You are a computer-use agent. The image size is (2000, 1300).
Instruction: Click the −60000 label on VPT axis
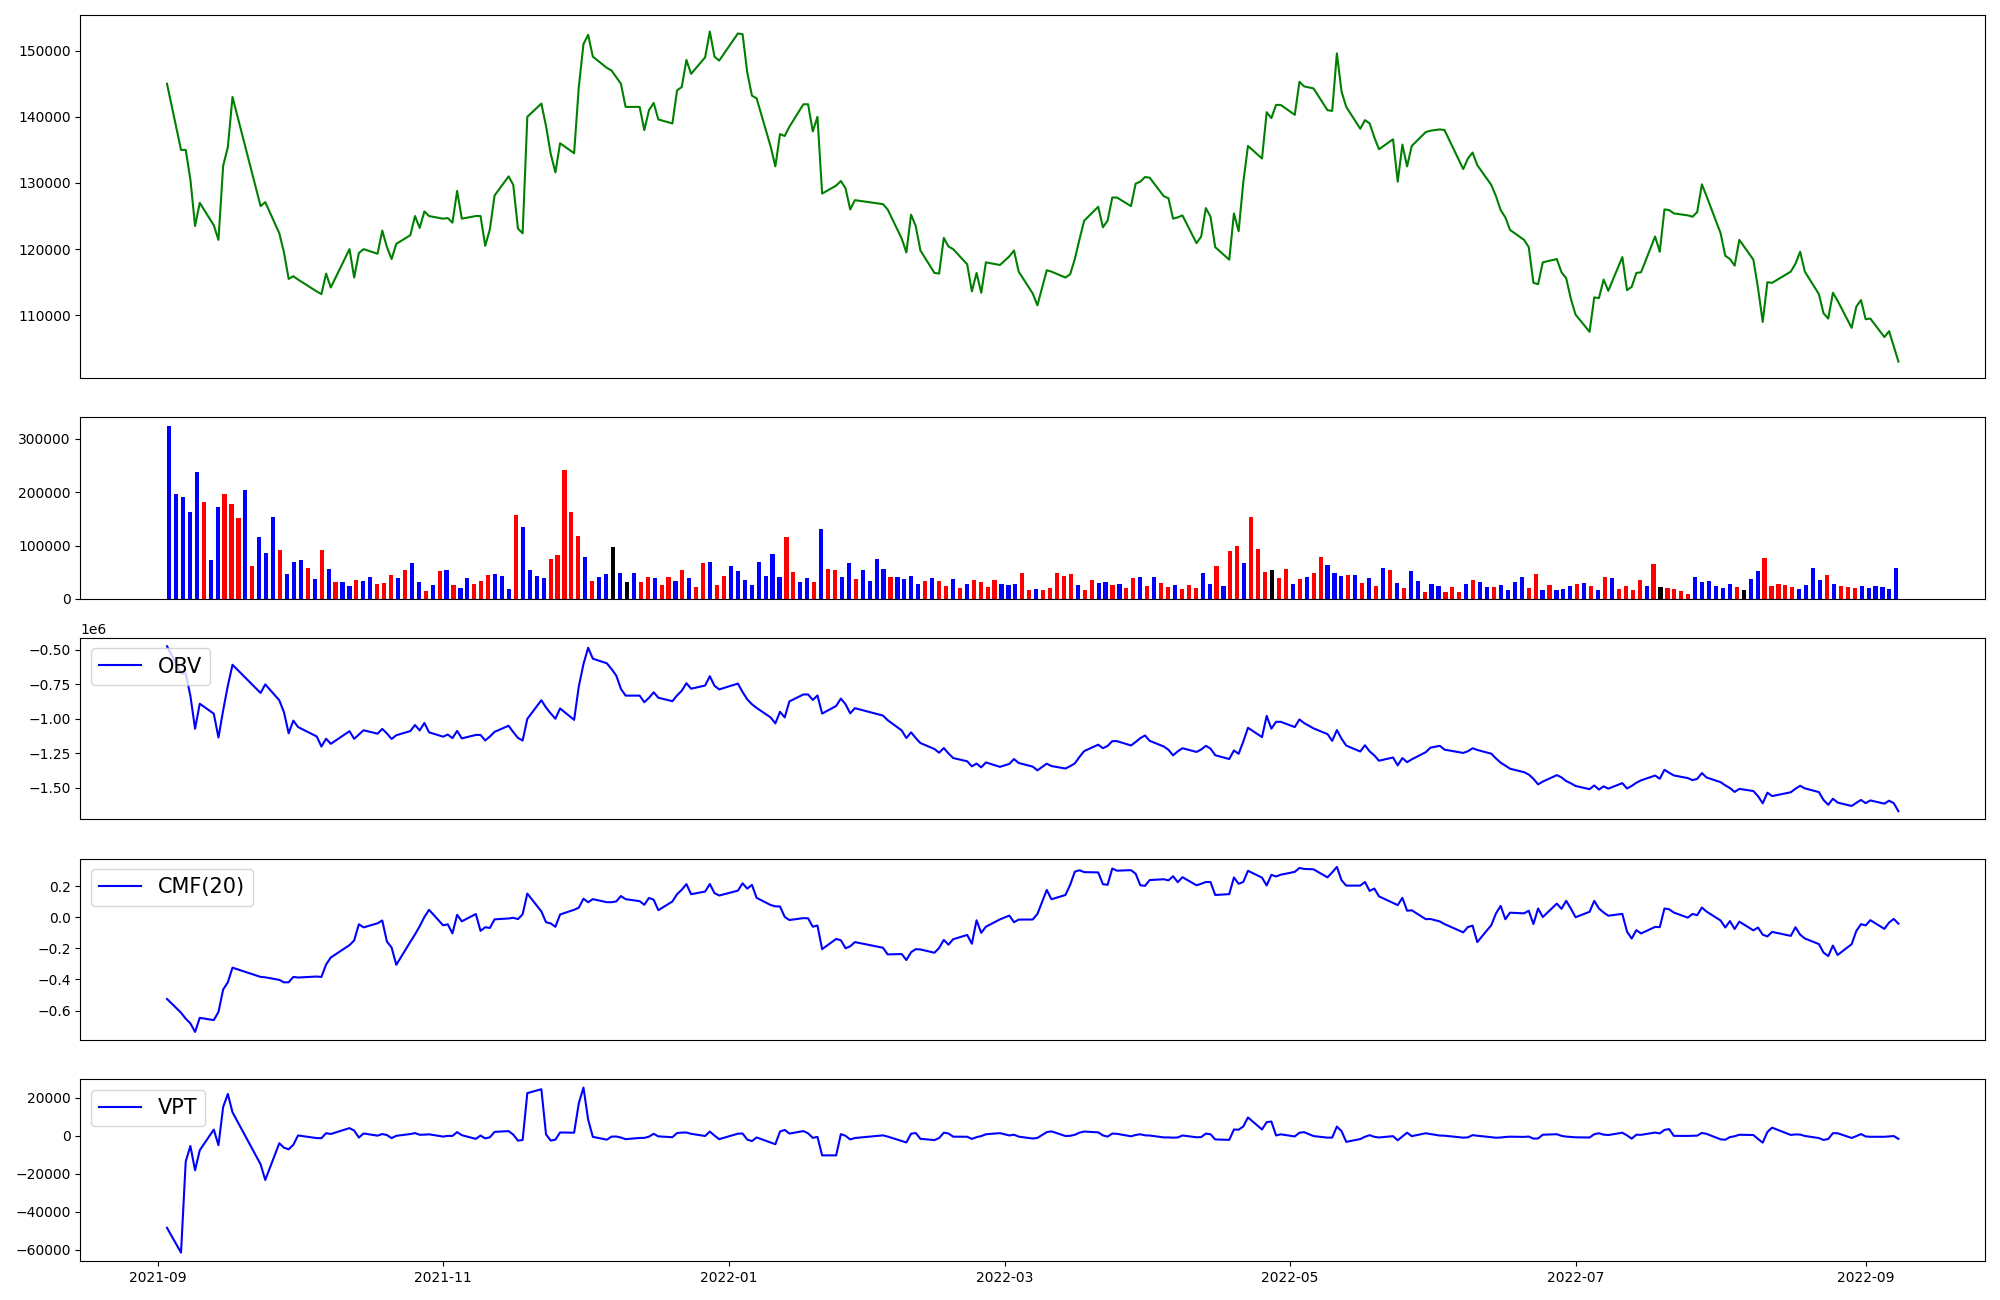point(41,1250)
